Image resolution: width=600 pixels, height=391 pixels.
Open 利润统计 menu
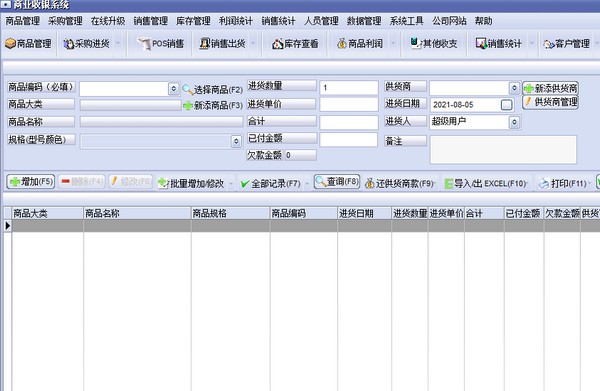(236, 21)
